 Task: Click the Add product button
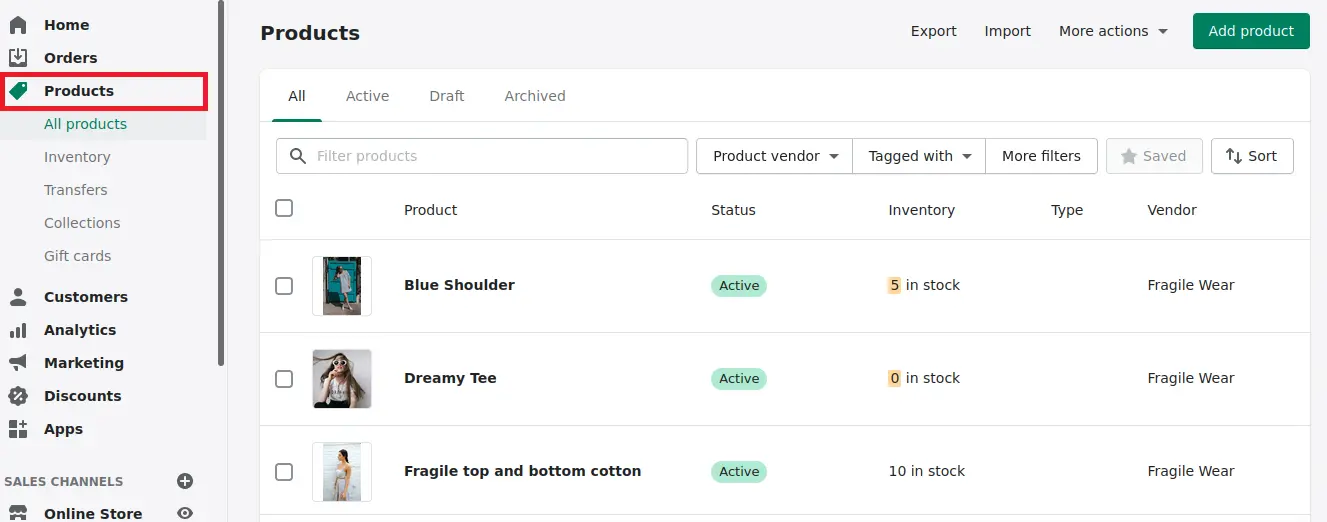click(1251, 31)
